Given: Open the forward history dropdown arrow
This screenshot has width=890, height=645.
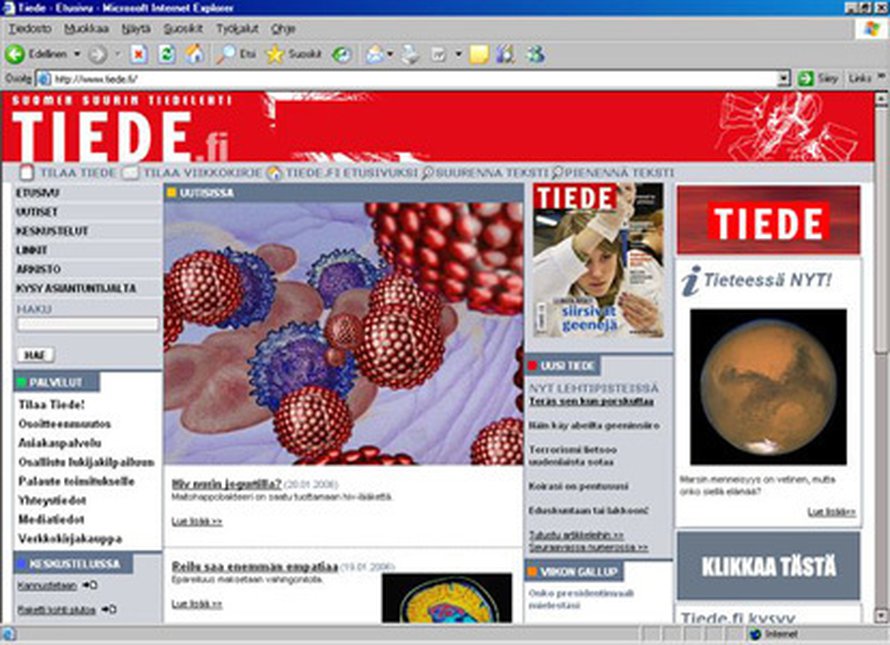Looking at the screenshot, I should click(117, 55).
